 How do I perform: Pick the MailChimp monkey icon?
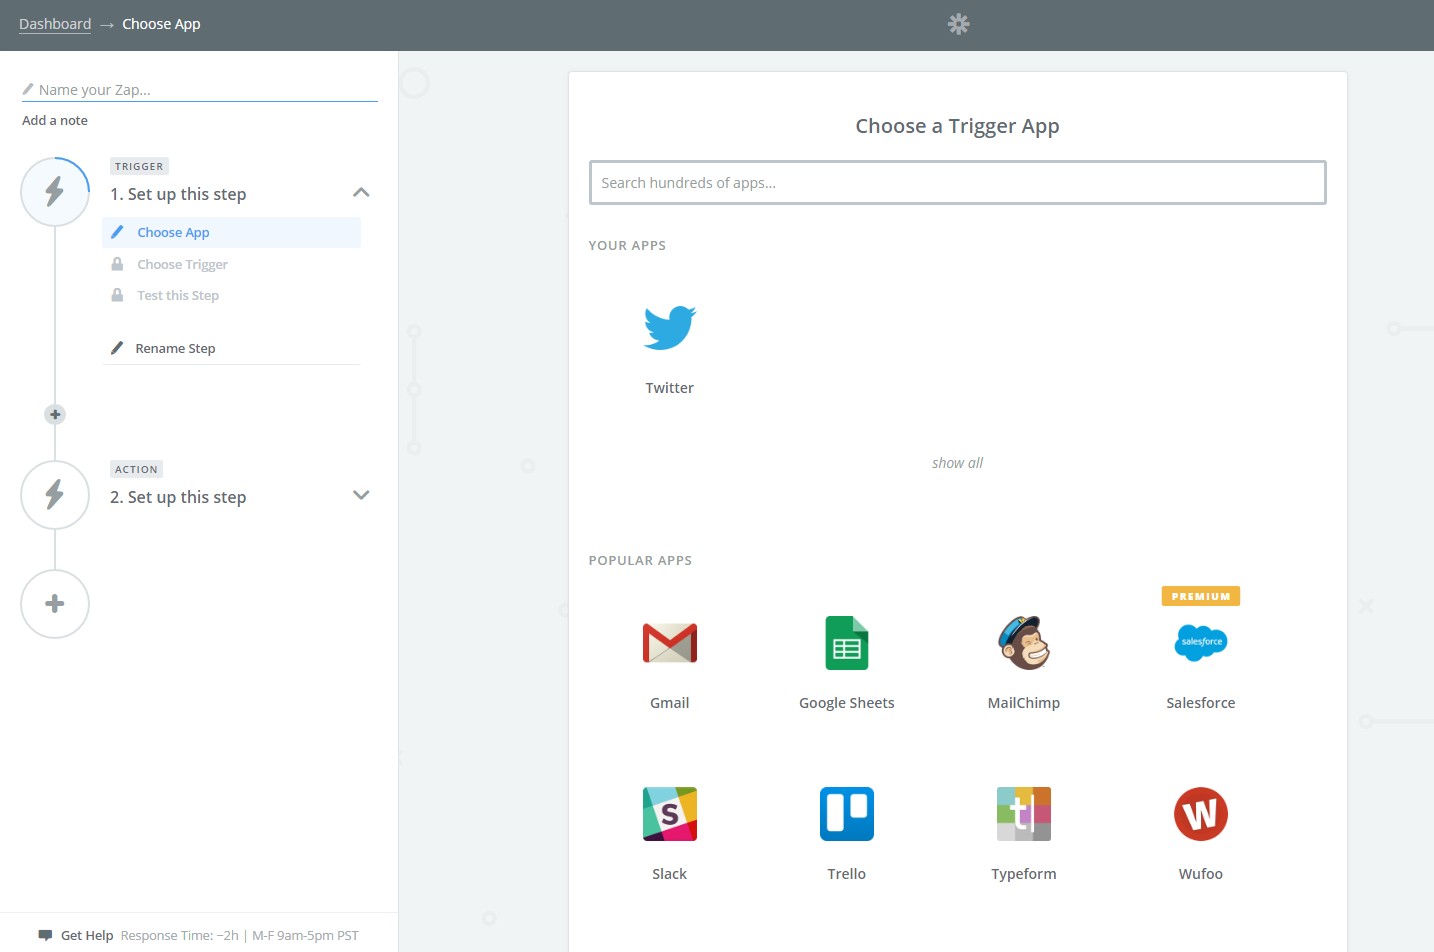(x=1023, y=643)
